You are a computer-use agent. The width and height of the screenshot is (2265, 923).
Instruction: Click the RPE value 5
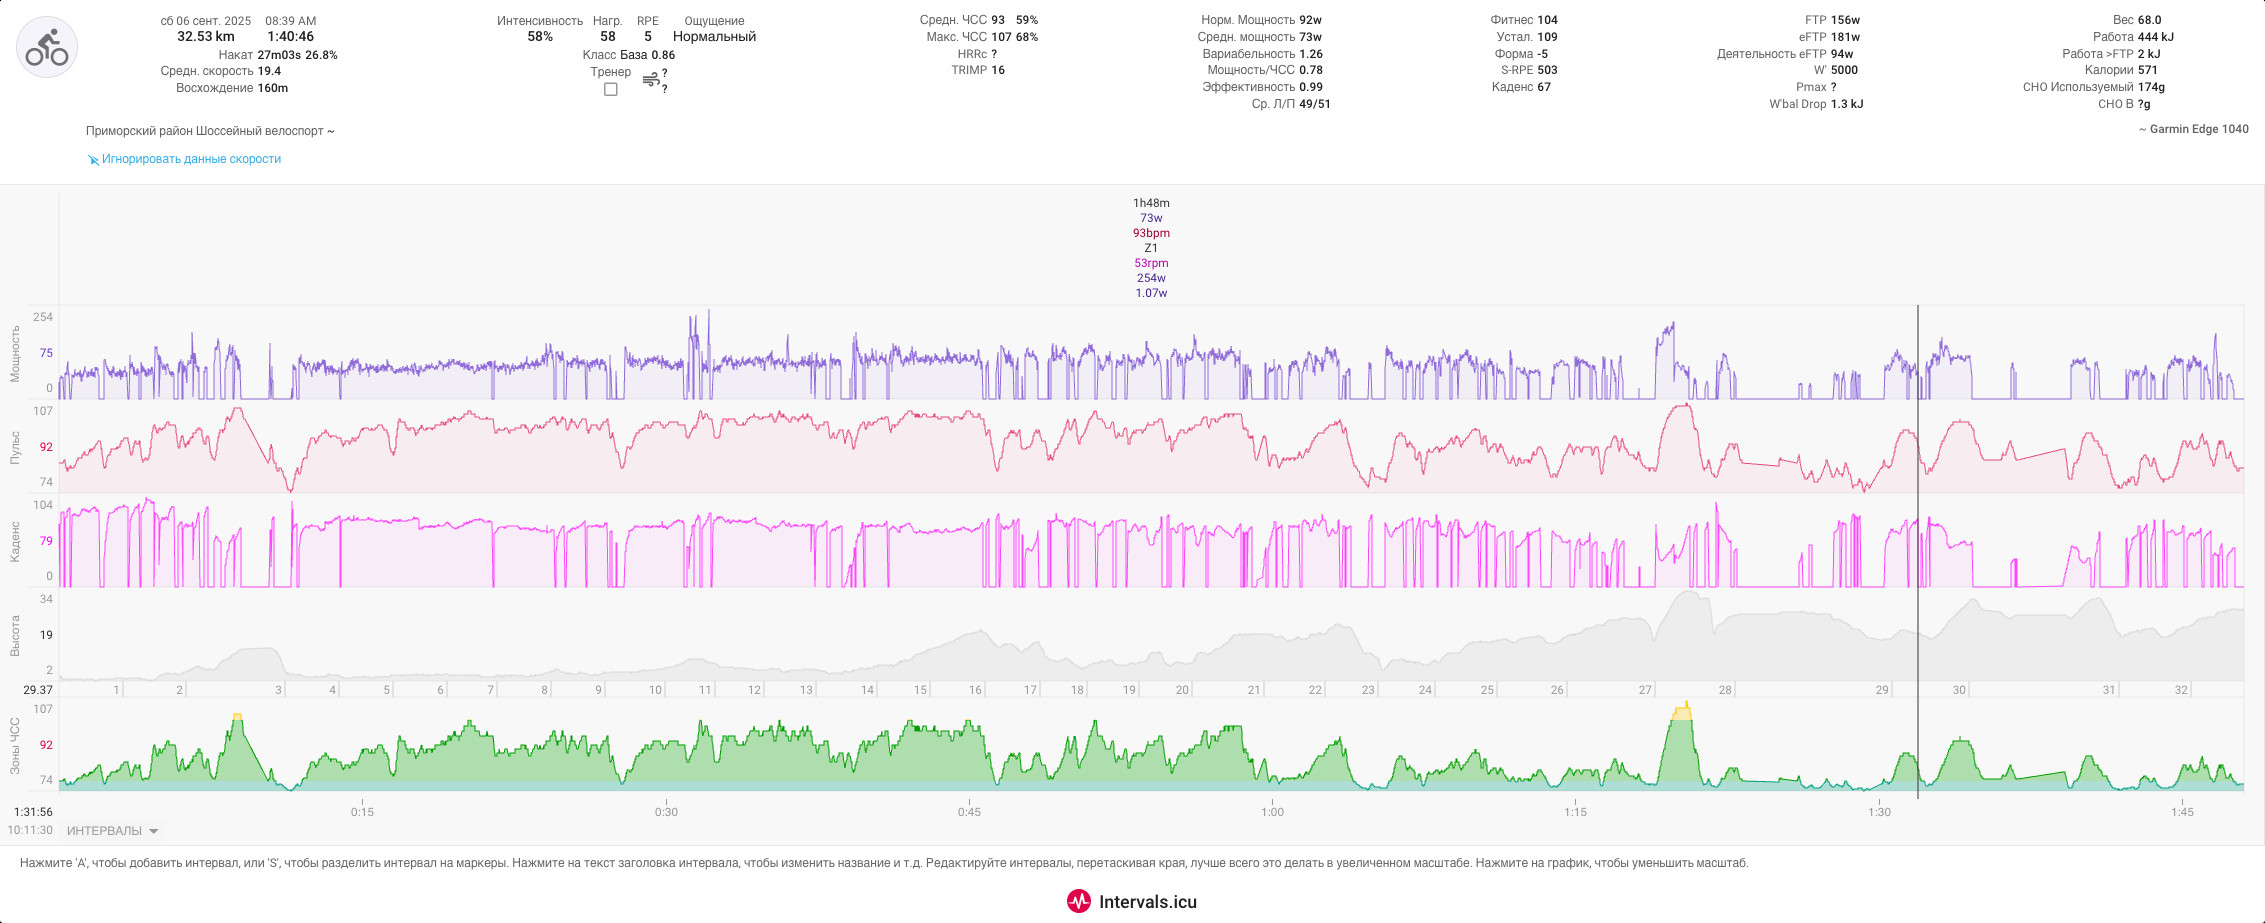(648, 37)
